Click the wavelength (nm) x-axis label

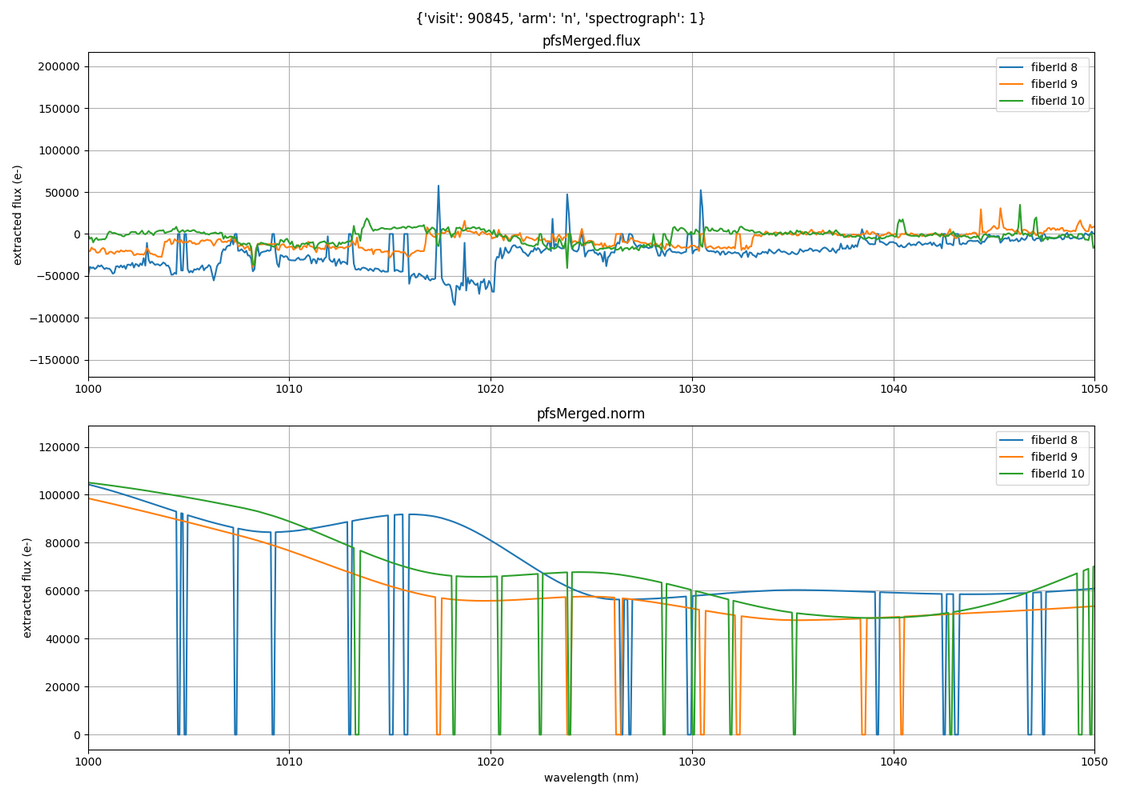coord(591,778)
